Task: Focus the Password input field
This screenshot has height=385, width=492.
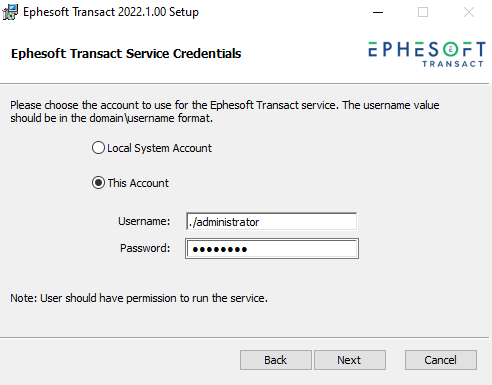Action: [x=272, y=249]
